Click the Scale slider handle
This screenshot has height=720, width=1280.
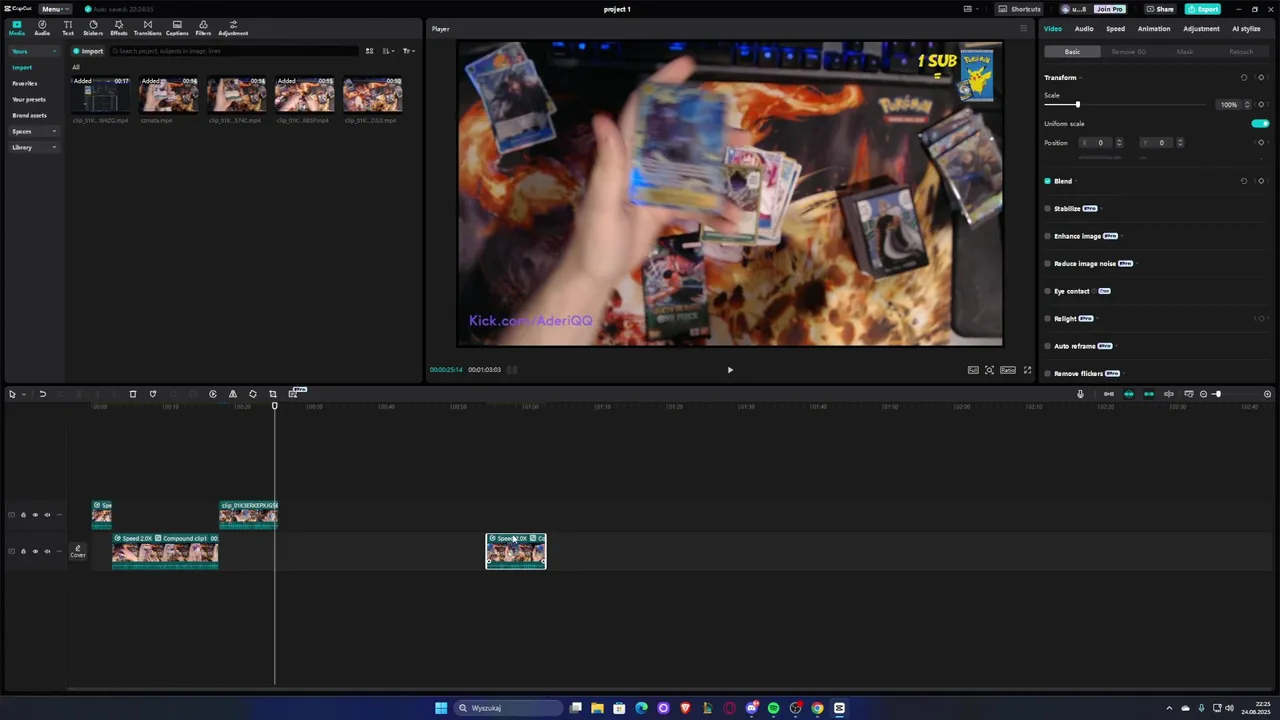tap(1077, 104)
